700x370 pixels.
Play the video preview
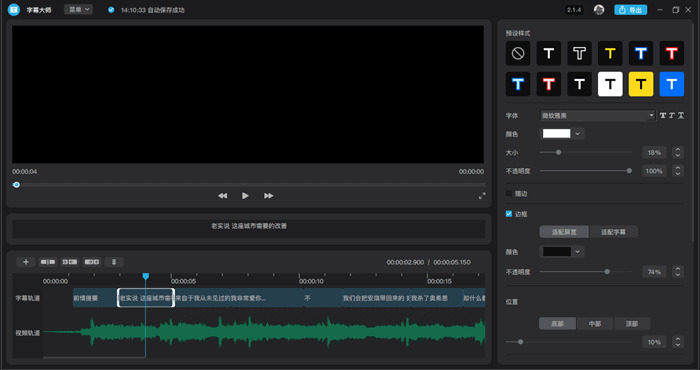(245, 195)
